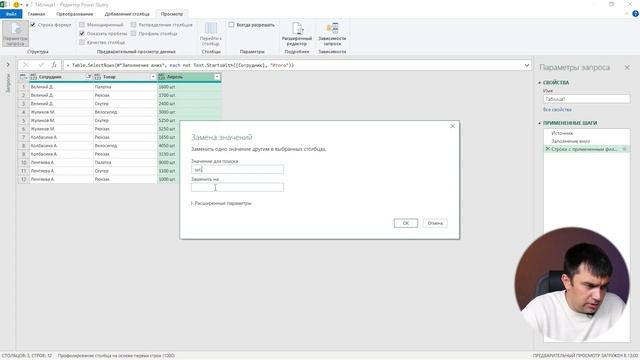Open the Сотрудник column filter dropdown
Viewport: 640px width, 360px height.
point(89,77)
